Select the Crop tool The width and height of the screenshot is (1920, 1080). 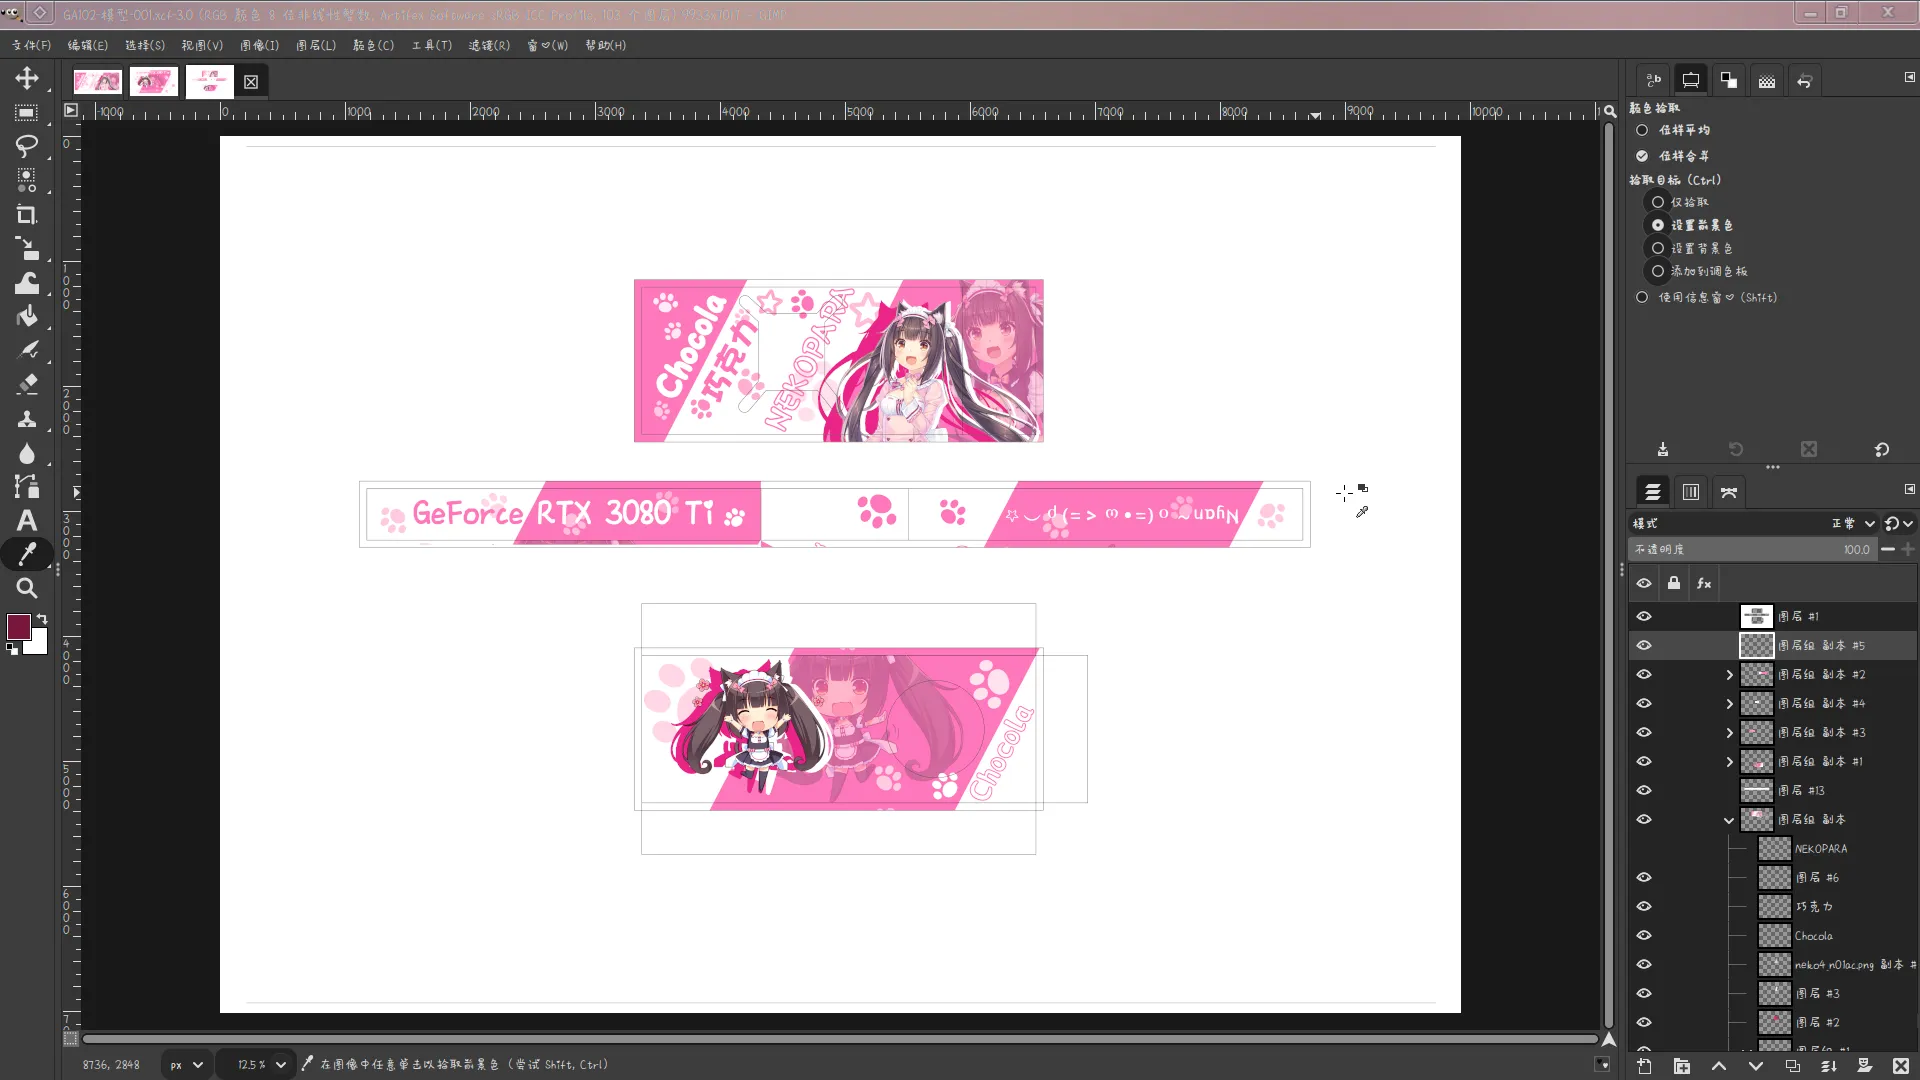click(x=27, y=215)
